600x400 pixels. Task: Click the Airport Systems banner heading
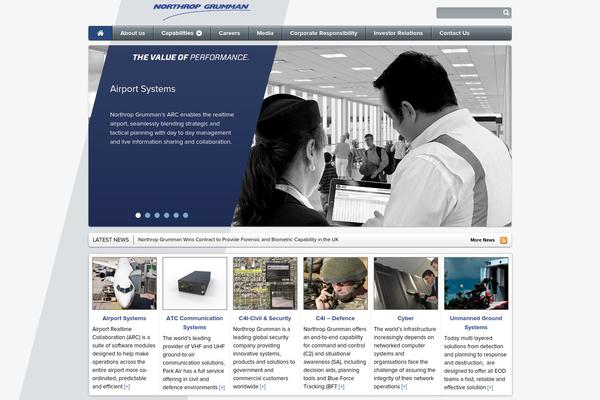(143, 89)
